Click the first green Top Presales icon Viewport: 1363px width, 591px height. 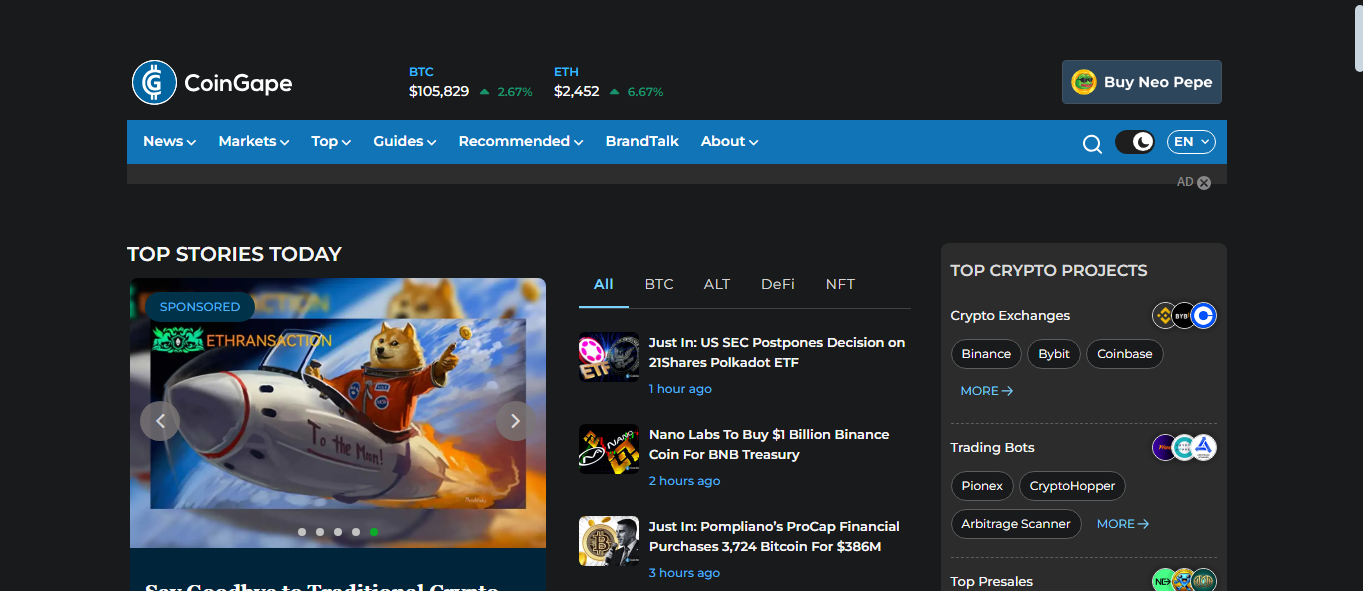(x=1164, y=580)
